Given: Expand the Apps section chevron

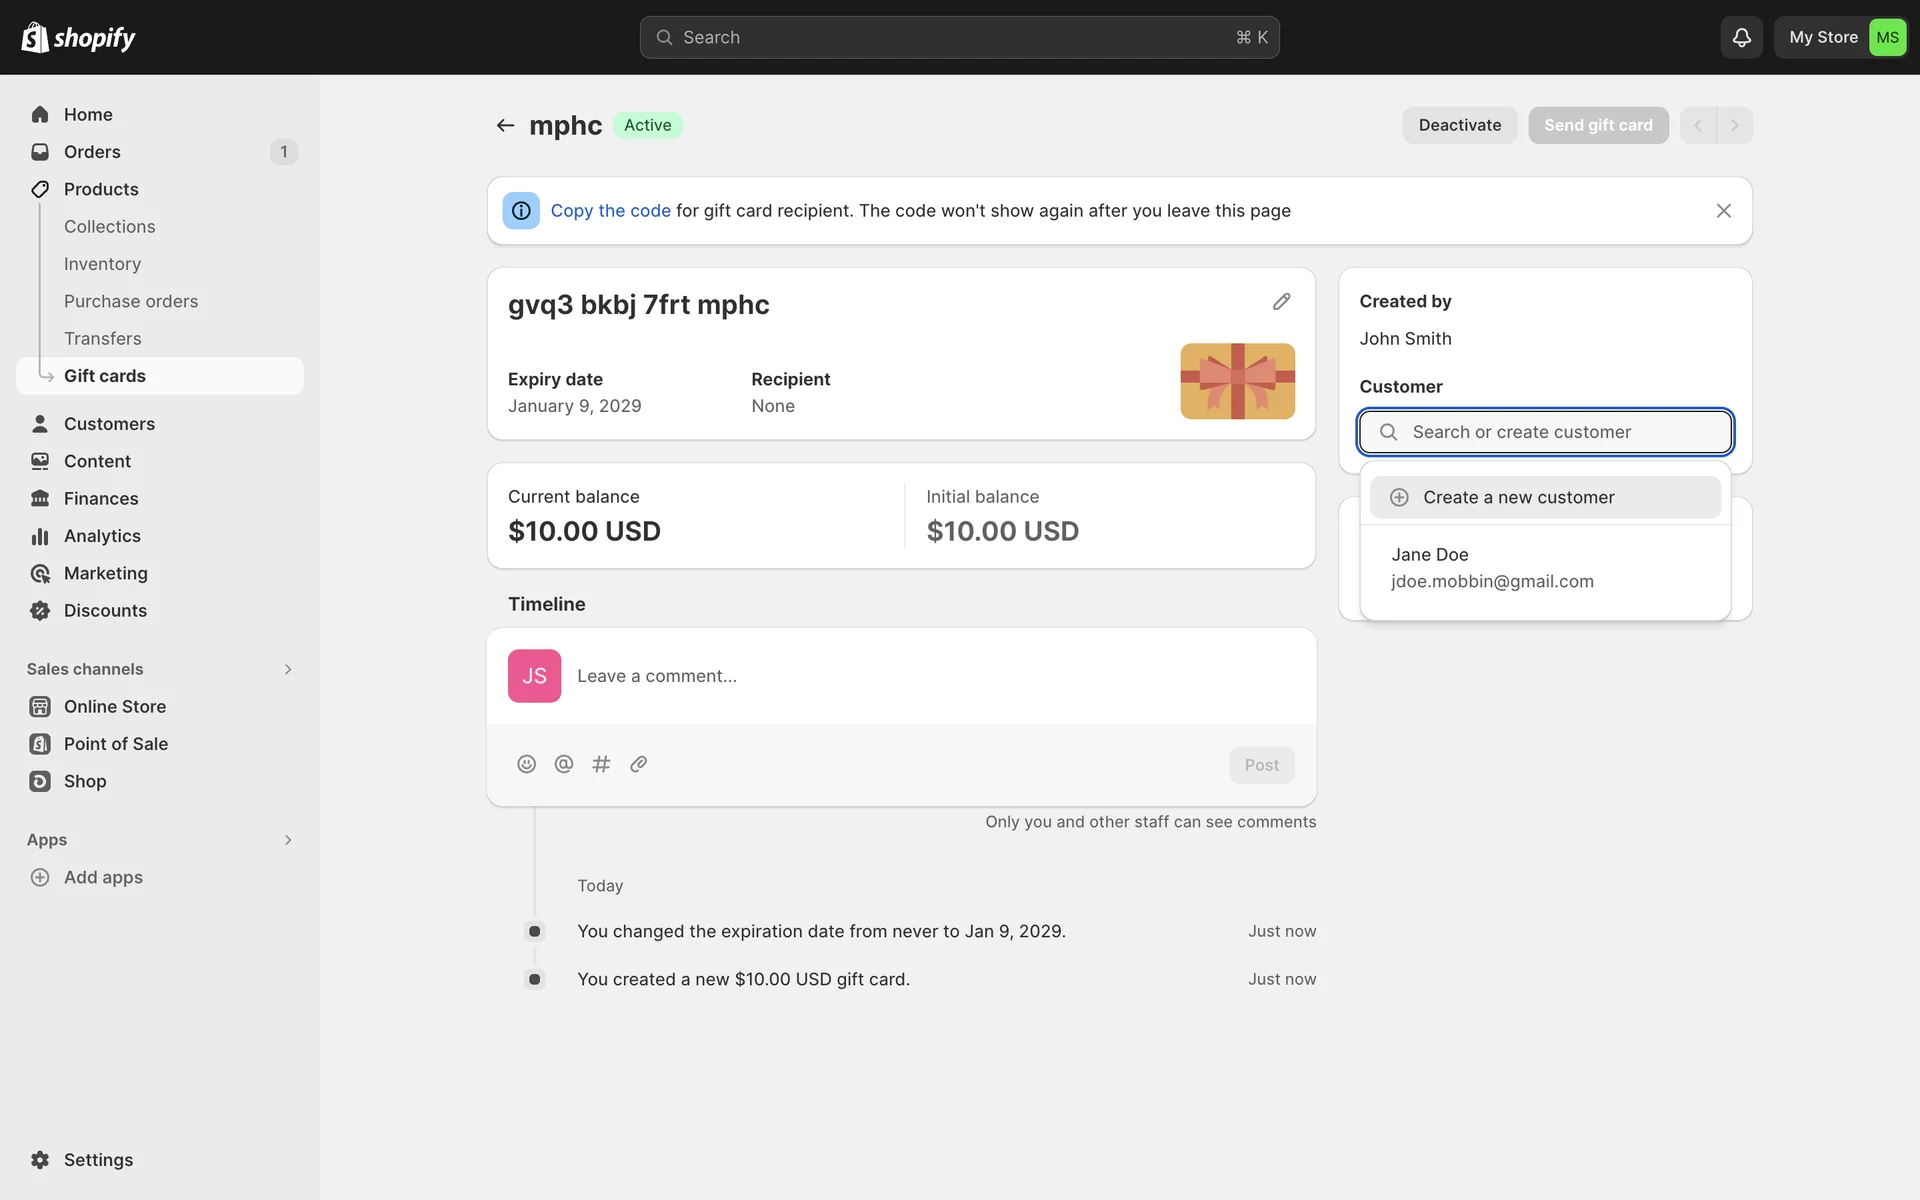Looking at the screenshot, I should [x=288, y=840].
